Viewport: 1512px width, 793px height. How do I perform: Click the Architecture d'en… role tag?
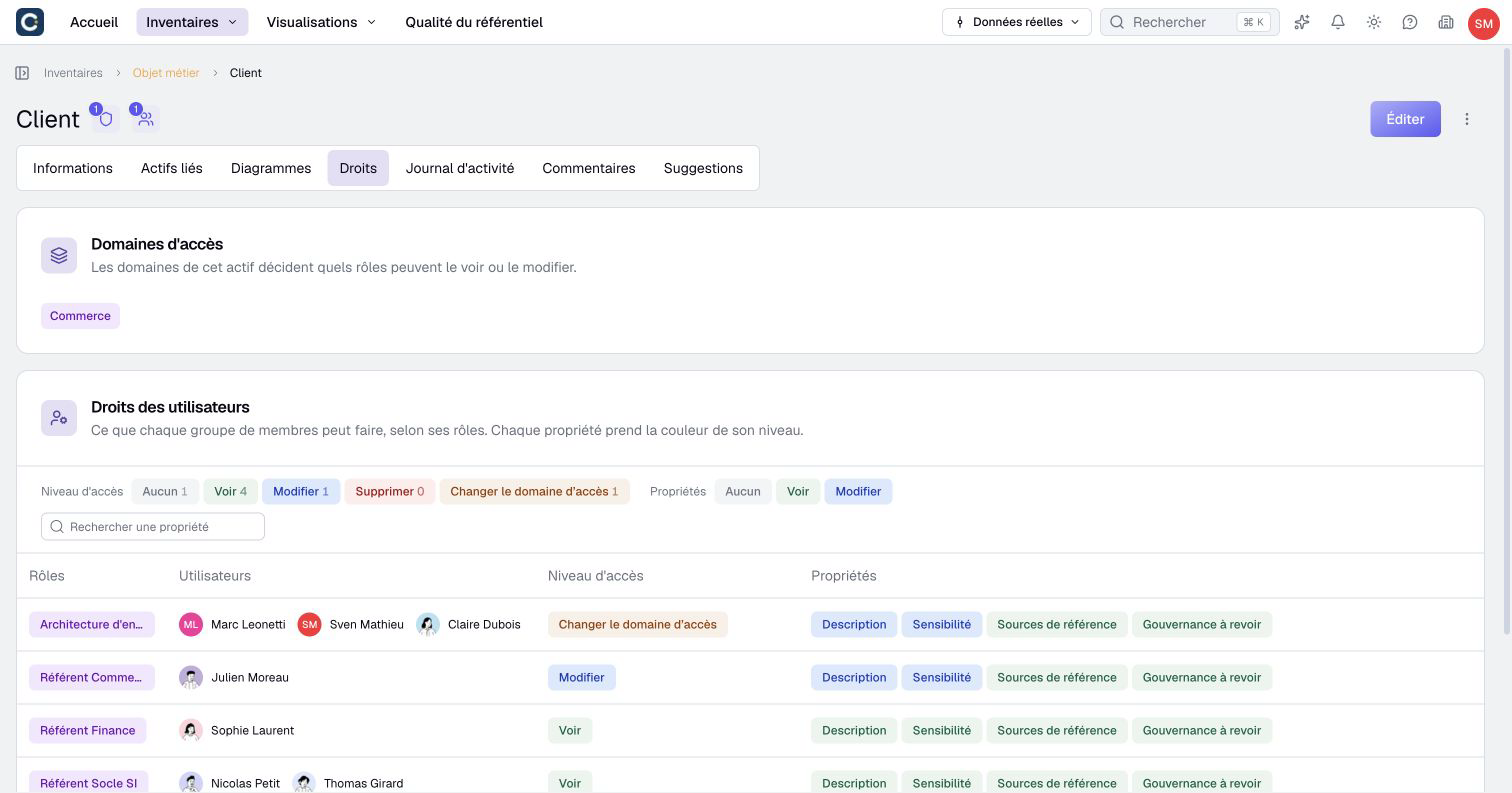click(91, 624)
